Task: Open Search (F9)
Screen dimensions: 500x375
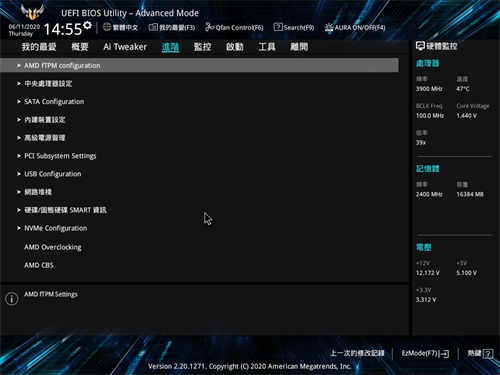Action: click(294, 27)
